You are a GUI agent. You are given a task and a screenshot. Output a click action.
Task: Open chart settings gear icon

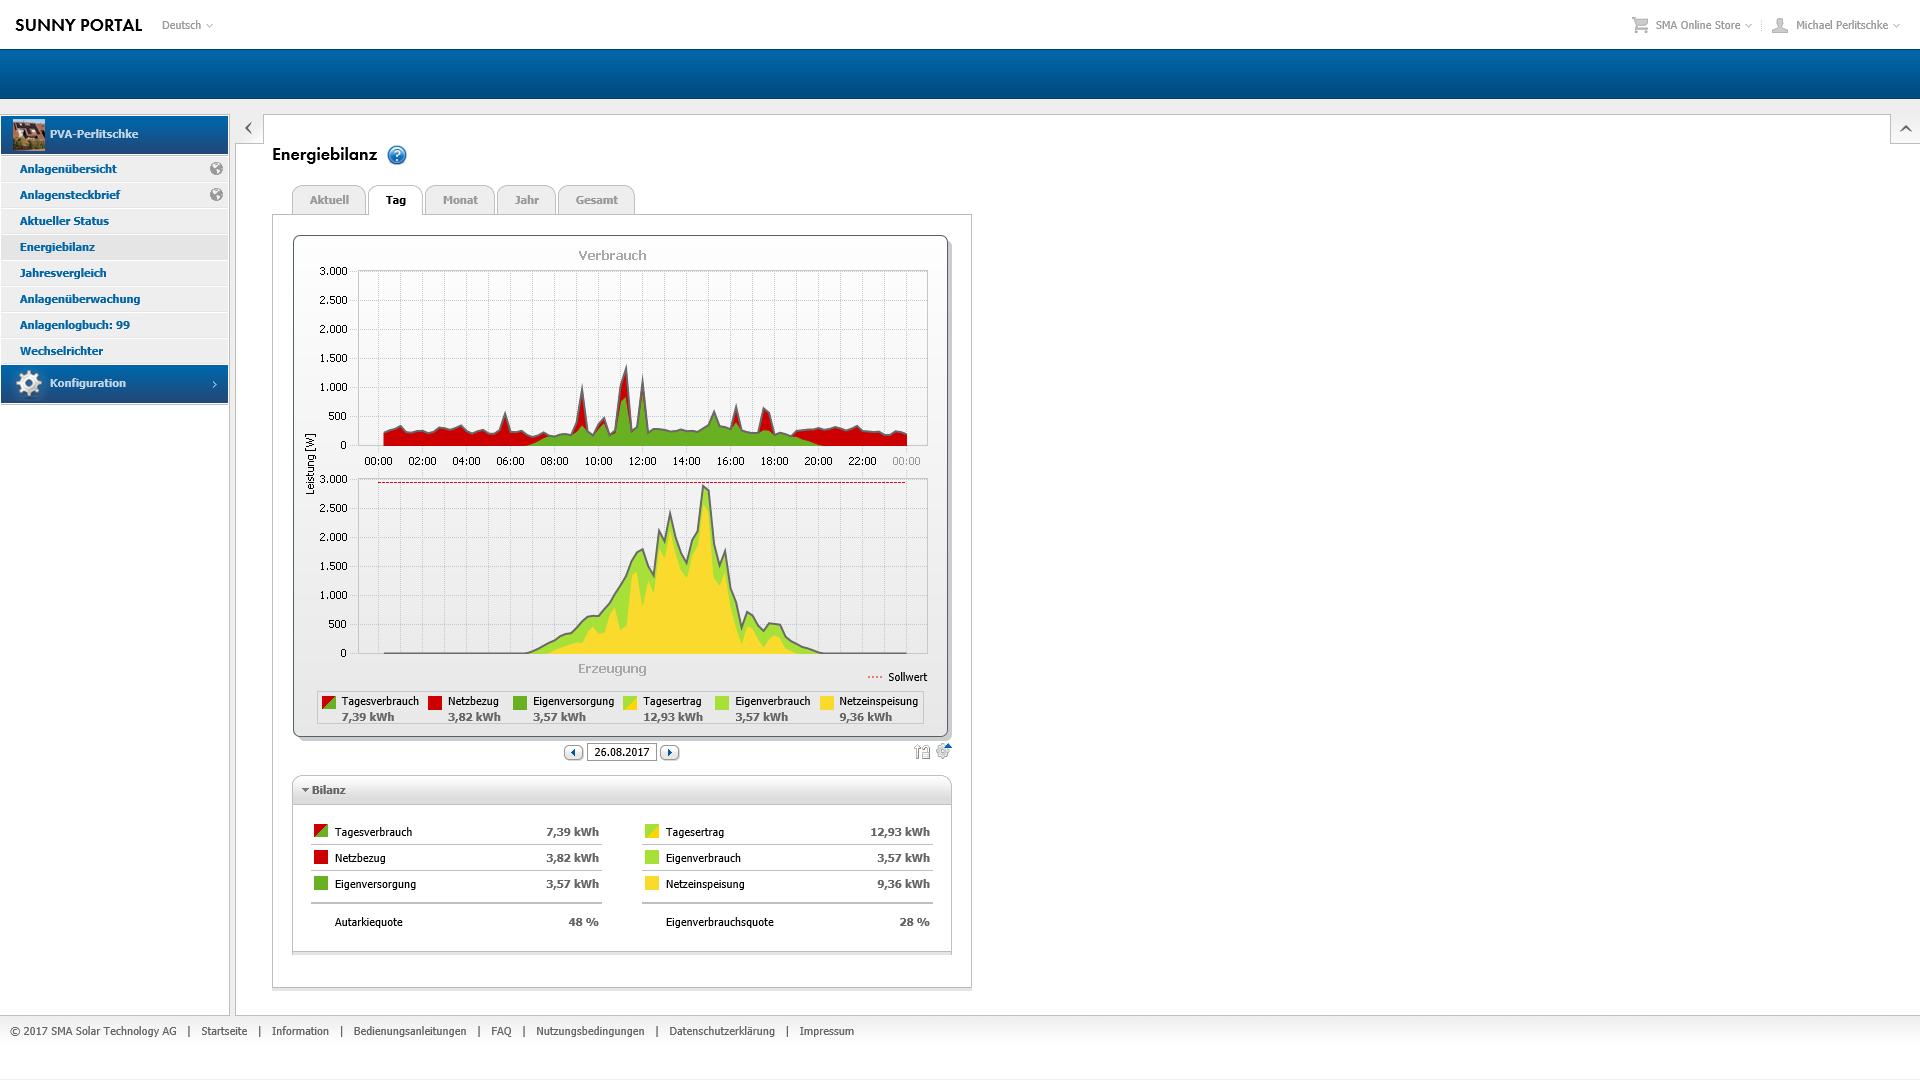tap(943, 751)
